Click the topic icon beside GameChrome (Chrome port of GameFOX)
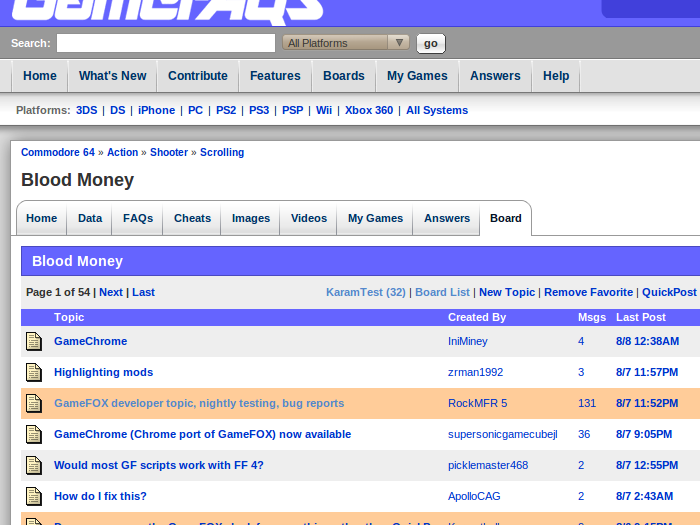Screen dimensions: 700x525 pos(33,434)
